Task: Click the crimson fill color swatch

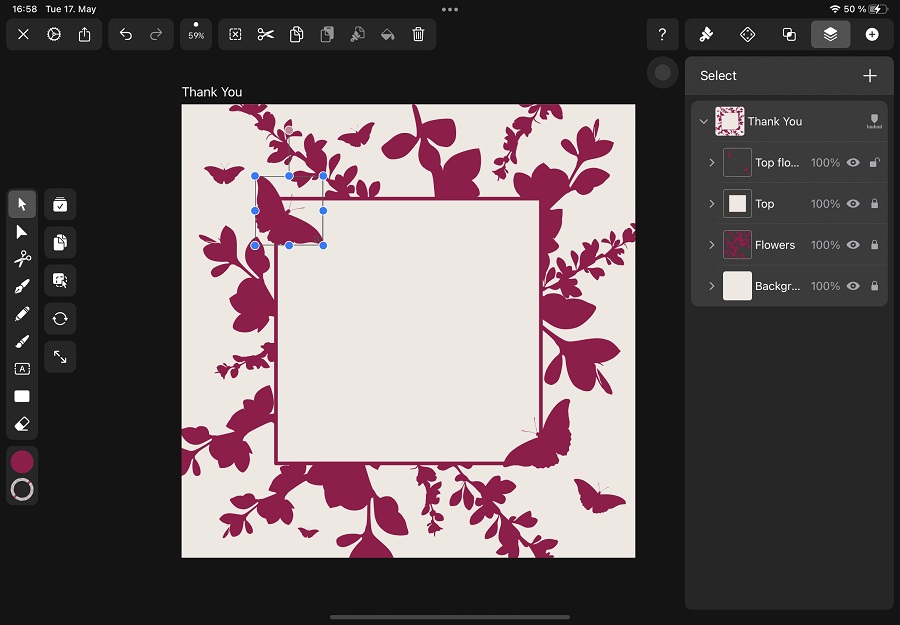Action: point(22,461)
